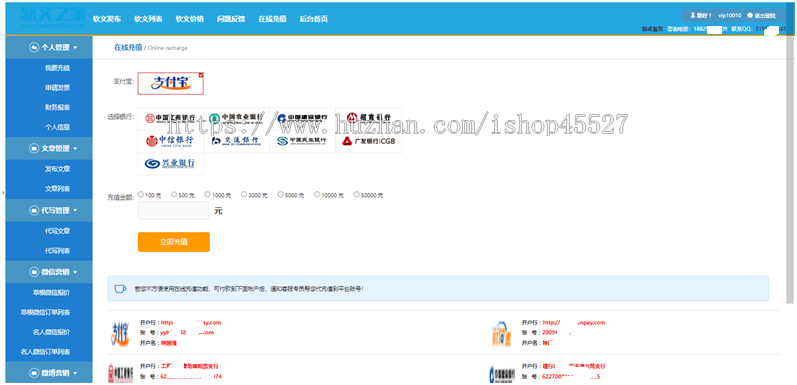Image resolution: width=797 pixels, height=385 pixels.
Task: Select the 50000 元 recharge amount
Action: coord(356,194)
